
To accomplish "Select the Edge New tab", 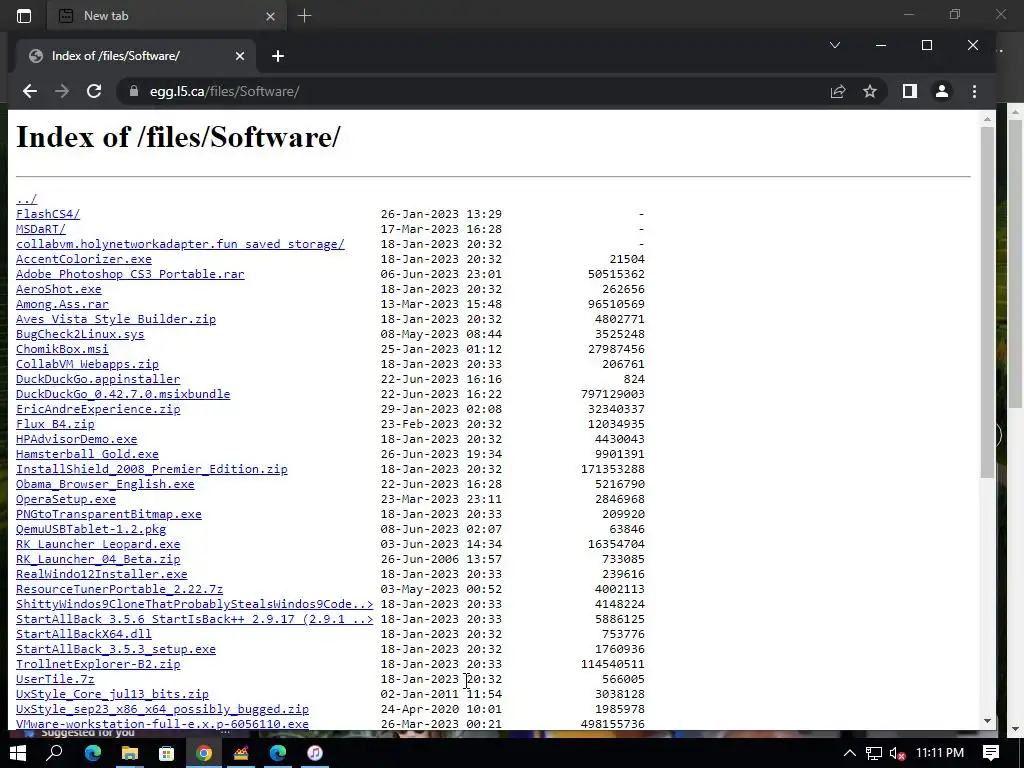I will 166,16.
